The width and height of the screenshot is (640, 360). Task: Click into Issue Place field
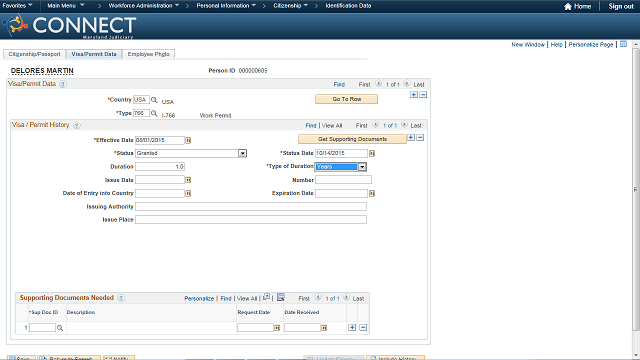(x=251, y=220)
